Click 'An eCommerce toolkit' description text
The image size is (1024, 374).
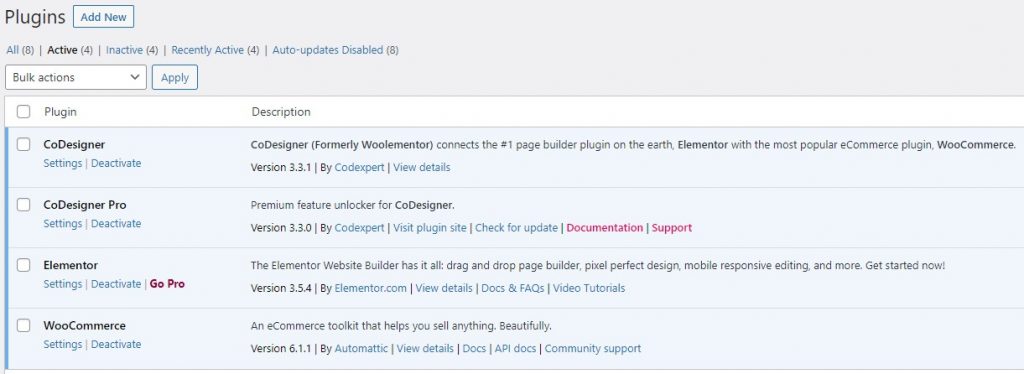[x=401, y=325]
